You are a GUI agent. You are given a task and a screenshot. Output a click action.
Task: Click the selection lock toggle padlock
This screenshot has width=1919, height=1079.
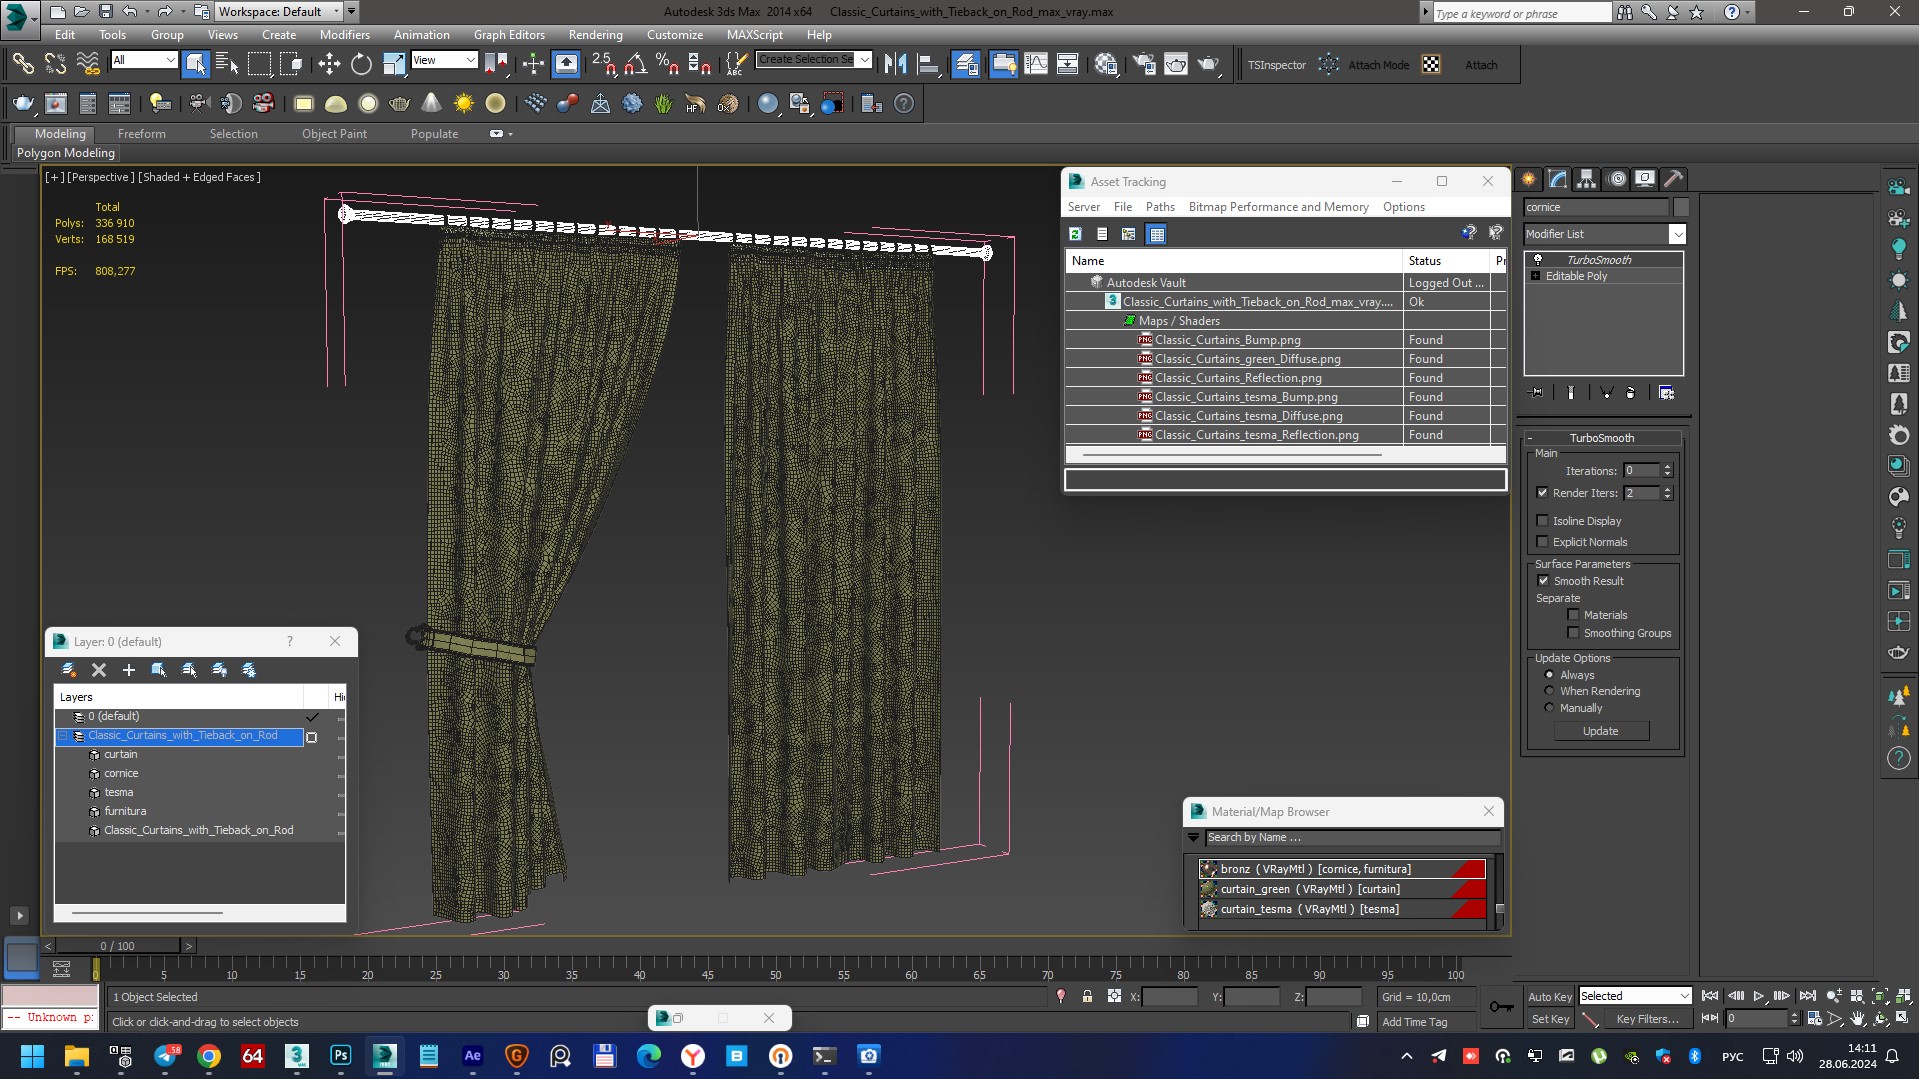coord(1087,996)
